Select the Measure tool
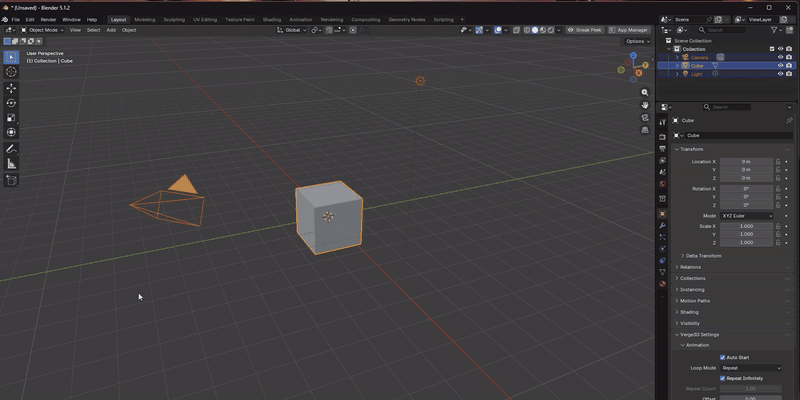This screenshot has height=400, width=800. [11, 164]
